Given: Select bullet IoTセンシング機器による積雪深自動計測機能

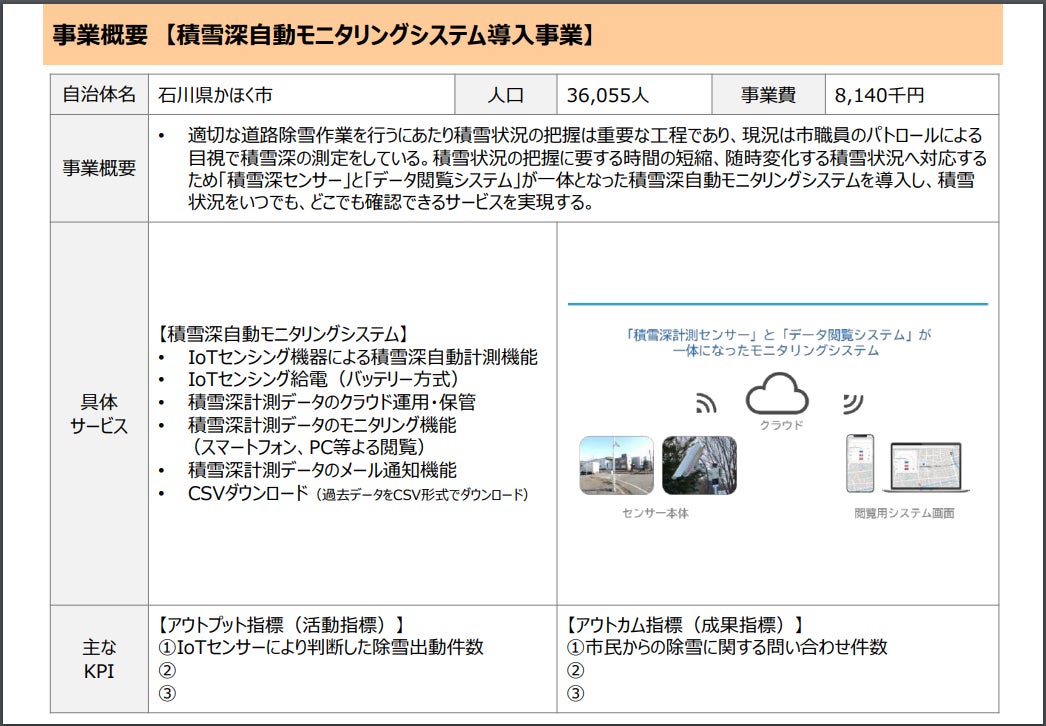Looking at the screenshot, I should point(362,357).
